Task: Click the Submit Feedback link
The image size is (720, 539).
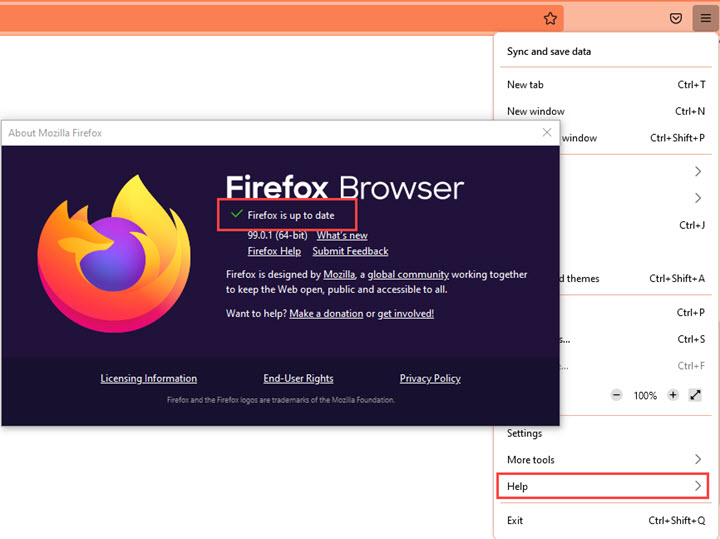Action: point(350,251)
